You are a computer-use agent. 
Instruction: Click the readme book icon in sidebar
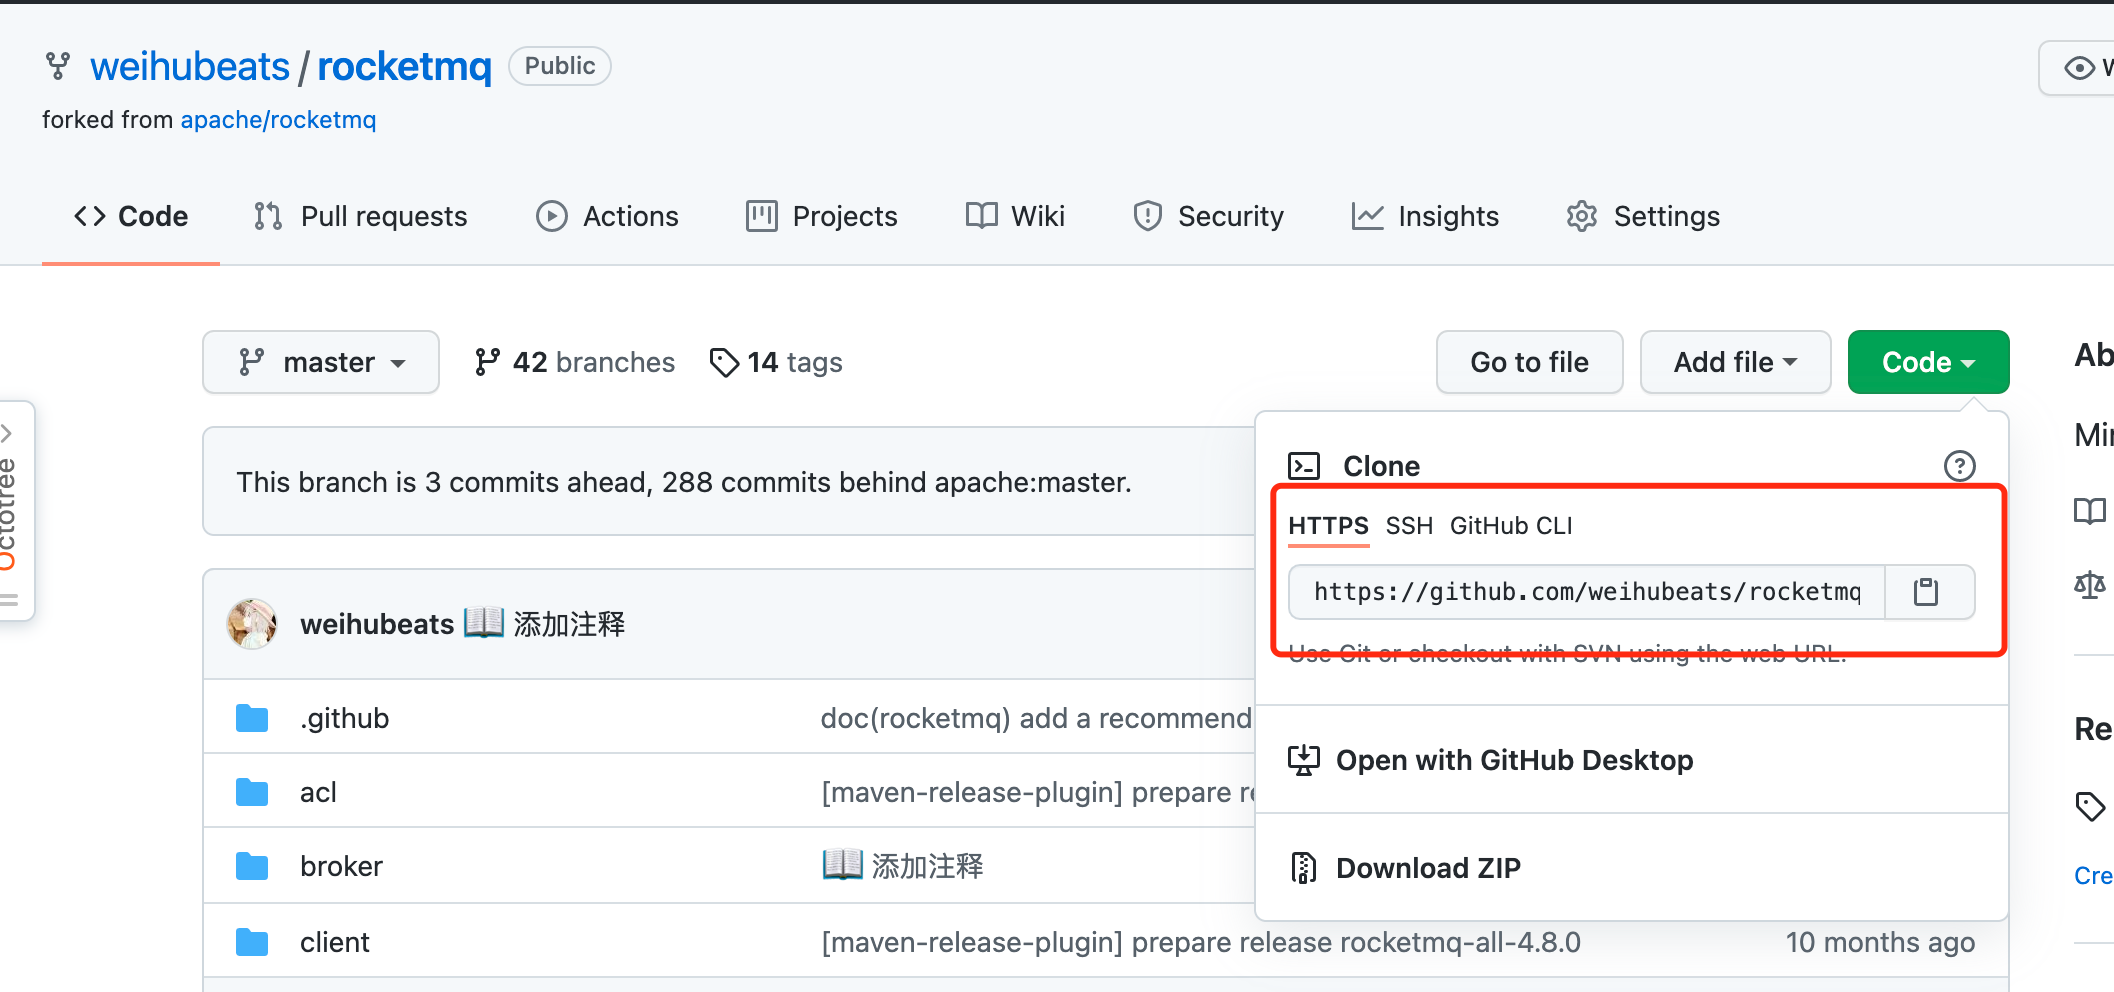[2090, 512]
